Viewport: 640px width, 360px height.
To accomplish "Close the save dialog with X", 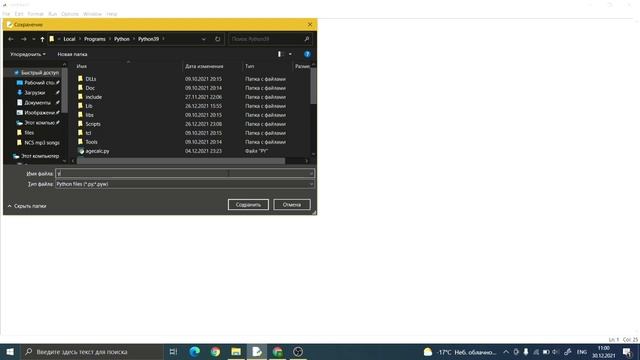I will pos(310,24).
